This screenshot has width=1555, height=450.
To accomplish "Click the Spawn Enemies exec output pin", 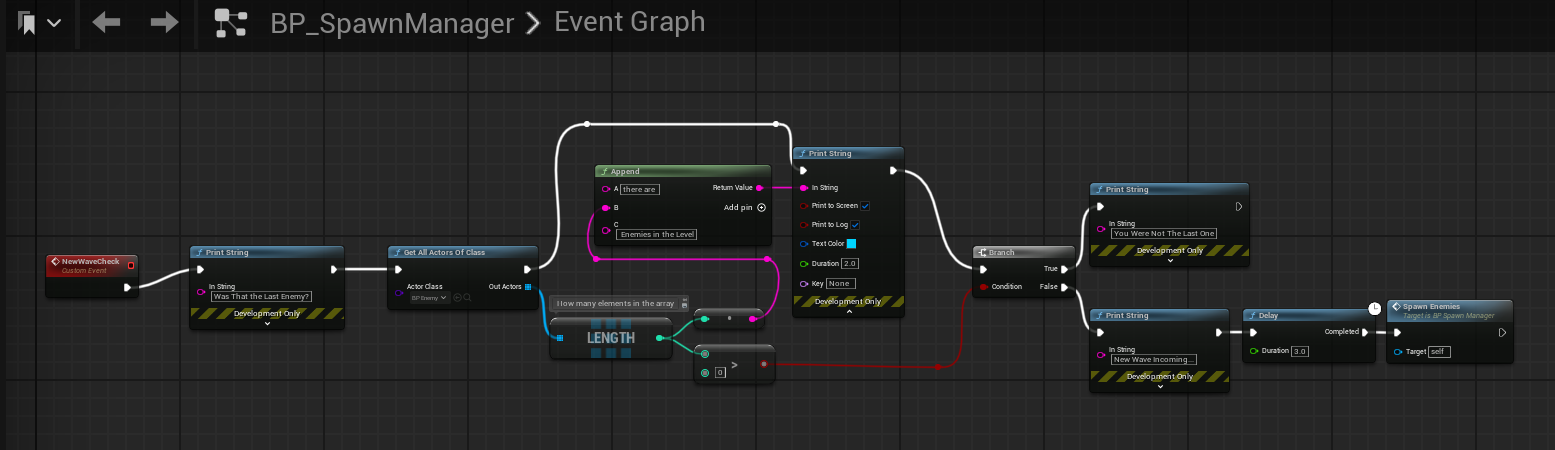I will point(1502,333).
